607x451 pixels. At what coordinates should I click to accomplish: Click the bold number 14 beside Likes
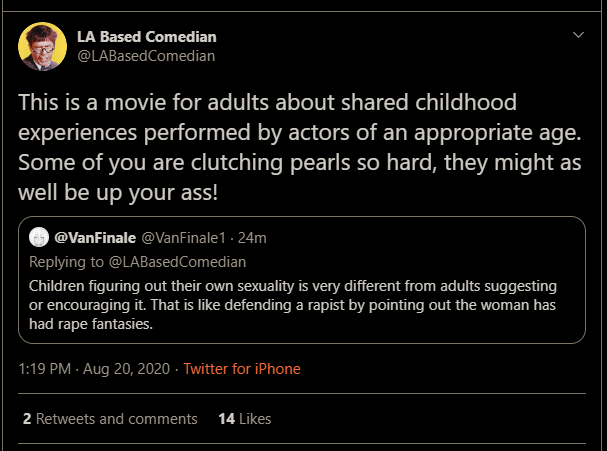coord(226,419)
